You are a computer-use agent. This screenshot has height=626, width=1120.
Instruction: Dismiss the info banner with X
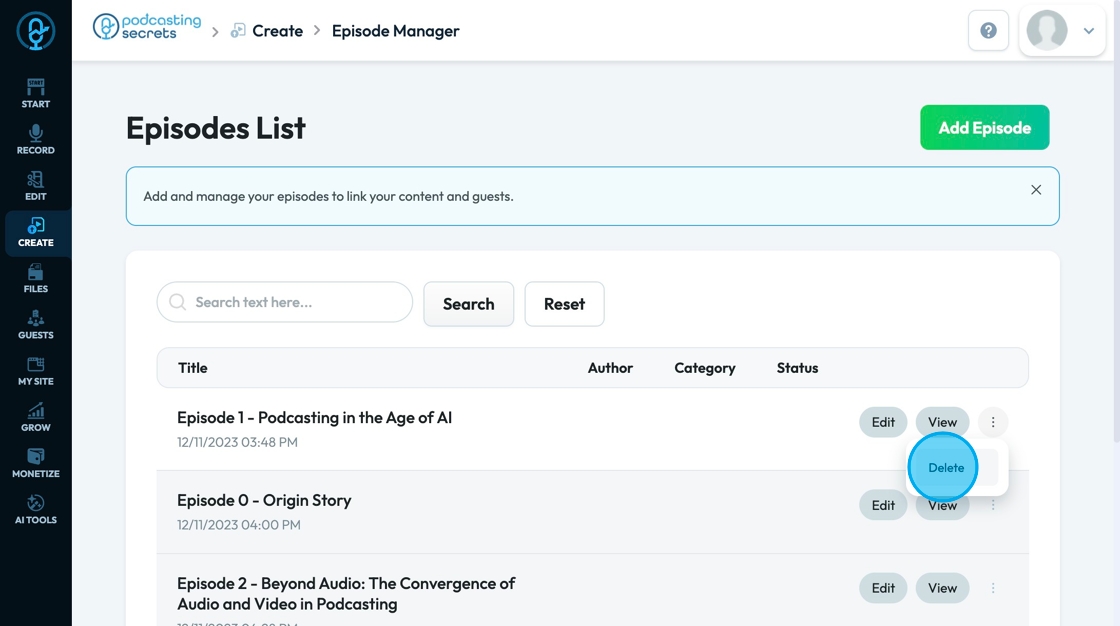1036,190
